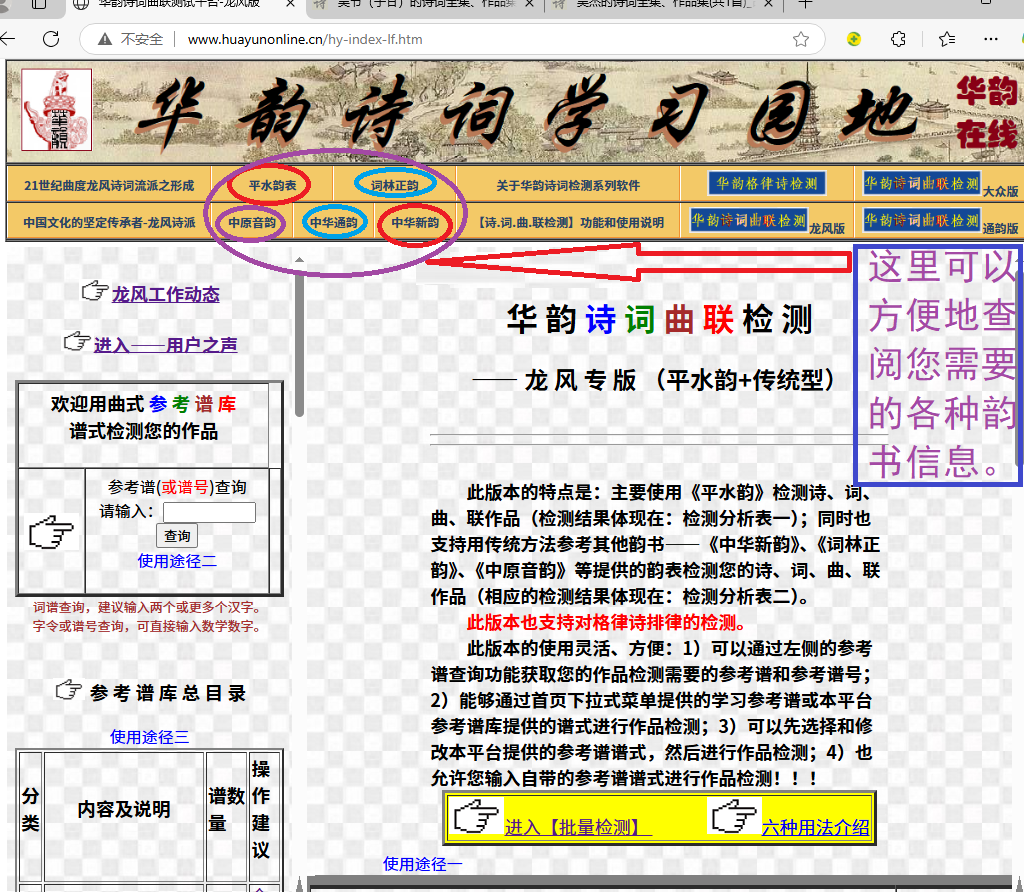Viewport: 1024px width, 892px height.
Task: Click the browser refresh icon
Action: (51, 39)
